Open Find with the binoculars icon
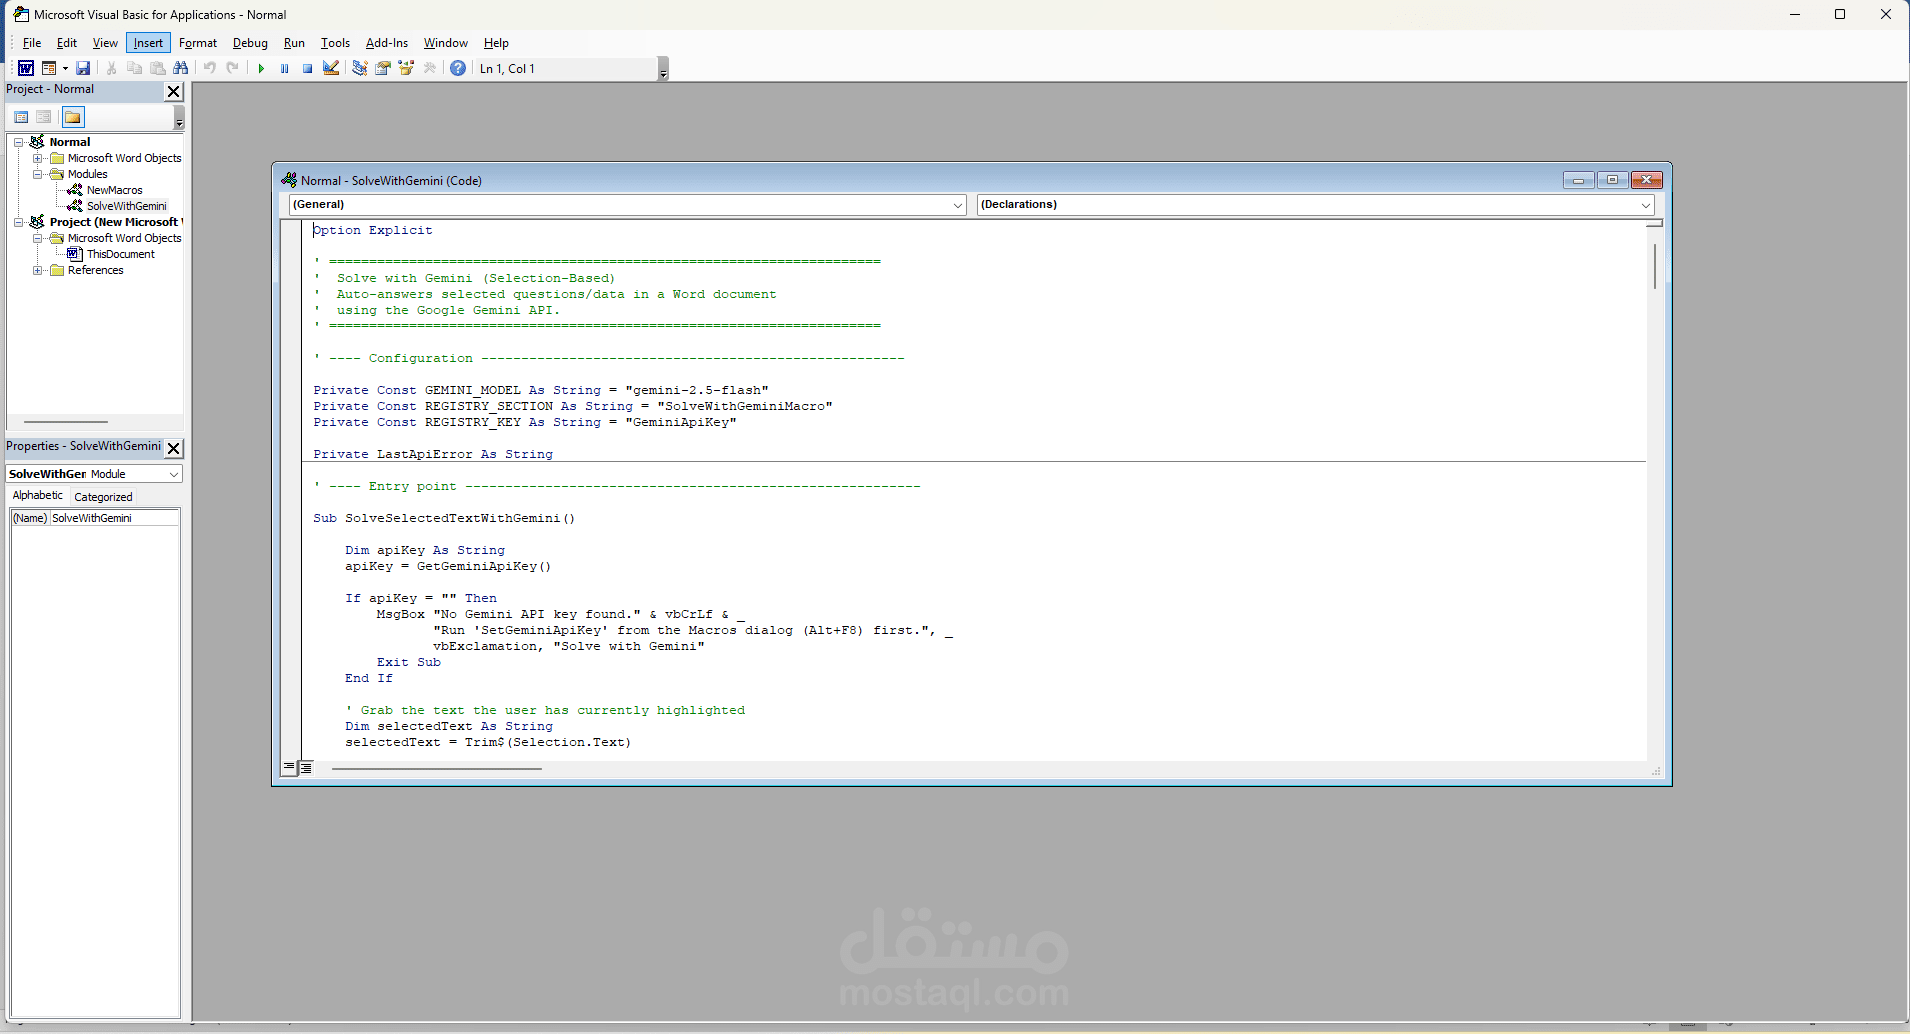The height and width of the screenshot is (1034, 1910). [180, 68]
